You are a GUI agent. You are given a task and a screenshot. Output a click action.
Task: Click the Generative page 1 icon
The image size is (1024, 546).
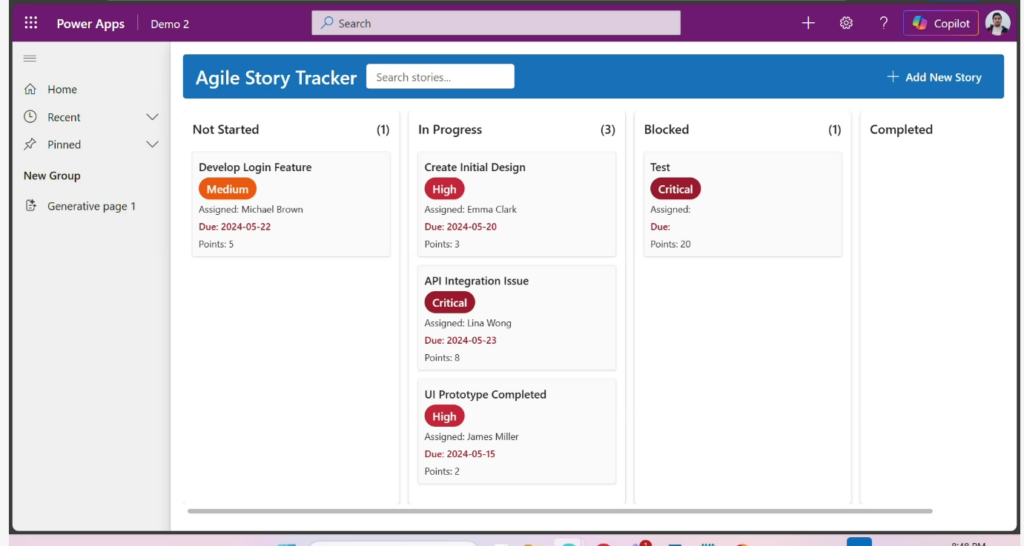pyautogui.click(x=31, y=206)
